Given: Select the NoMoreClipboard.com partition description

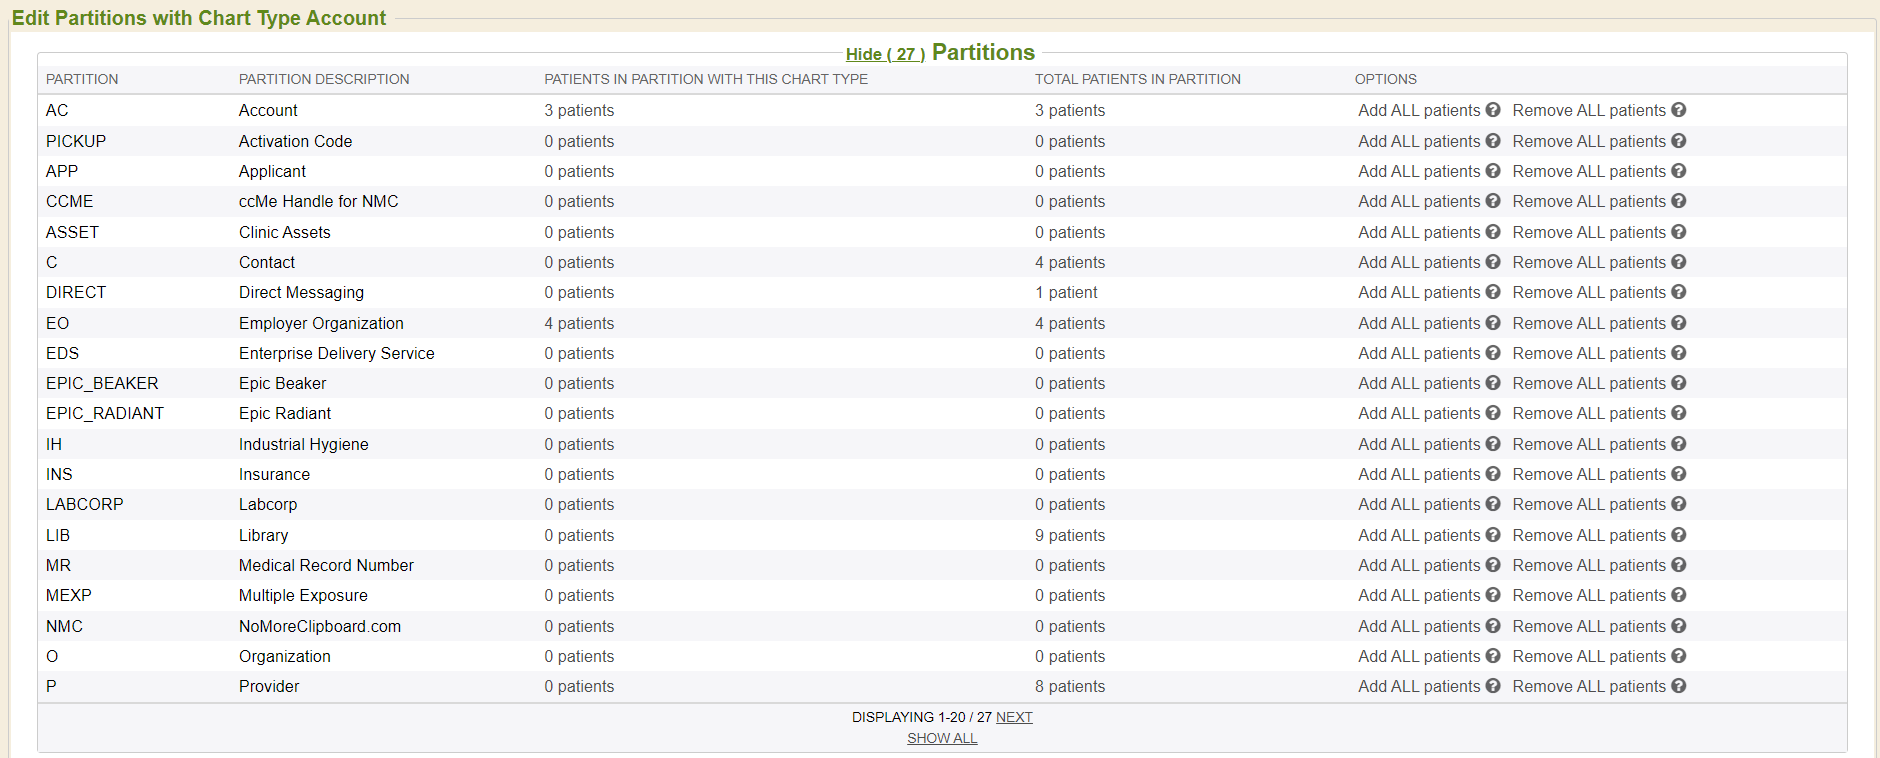Looking at the screenshot, I should pos(319,626).
